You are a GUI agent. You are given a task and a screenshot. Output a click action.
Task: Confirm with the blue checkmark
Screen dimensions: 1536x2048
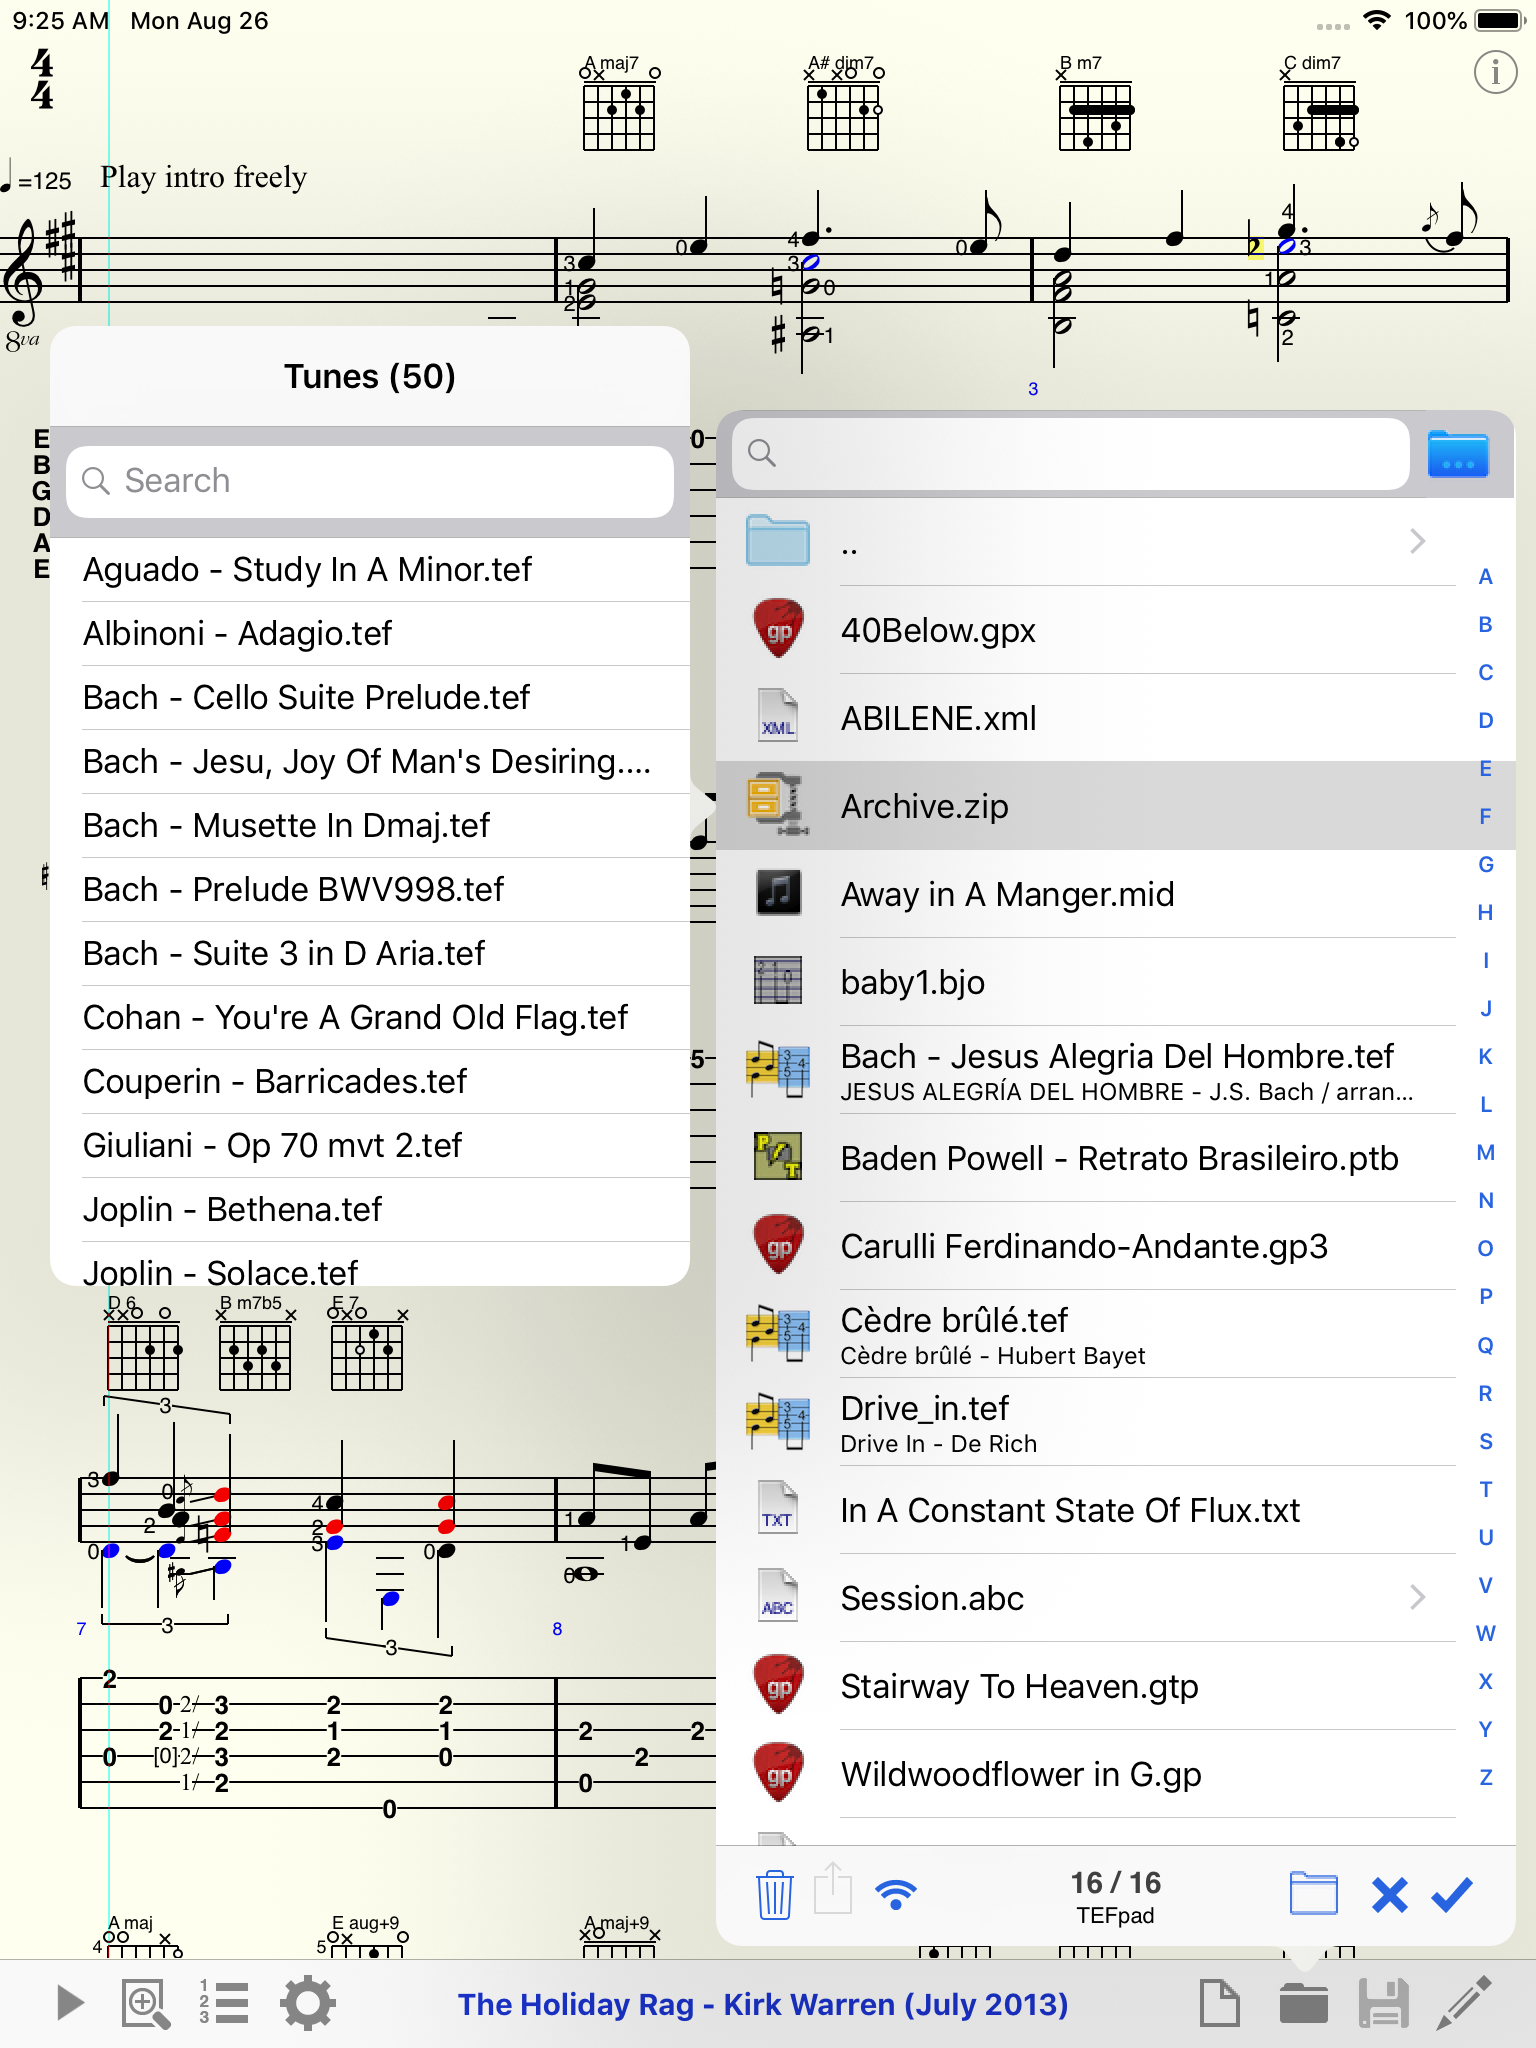(1452, 1893)
